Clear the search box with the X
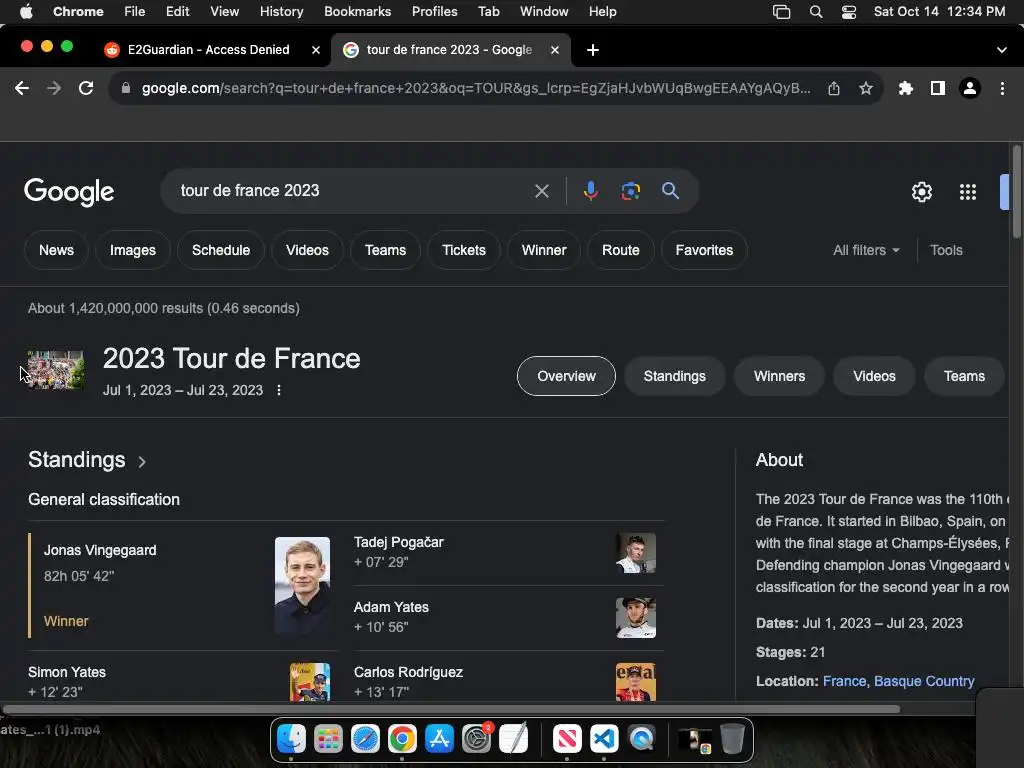This screenshot has width=1024, height=768. click(x=541, y=191)
